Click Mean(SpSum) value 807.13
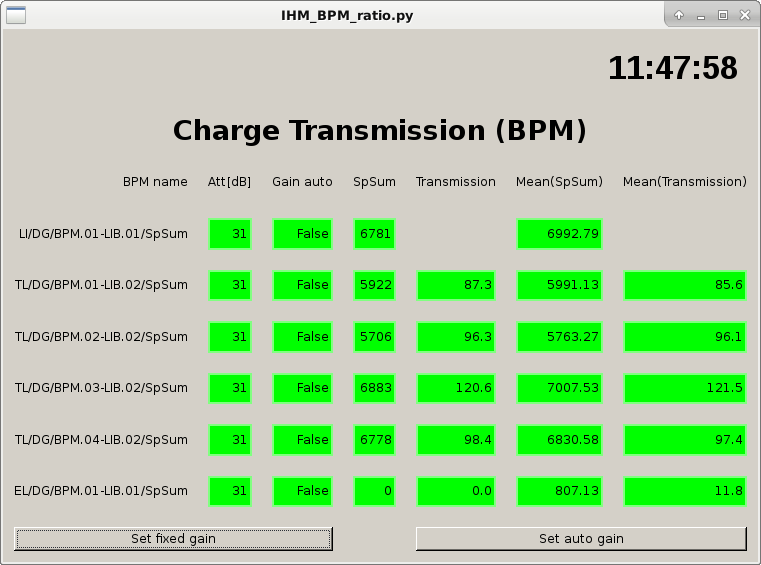The width and height of the screenshot is (761, 565). 559,491
